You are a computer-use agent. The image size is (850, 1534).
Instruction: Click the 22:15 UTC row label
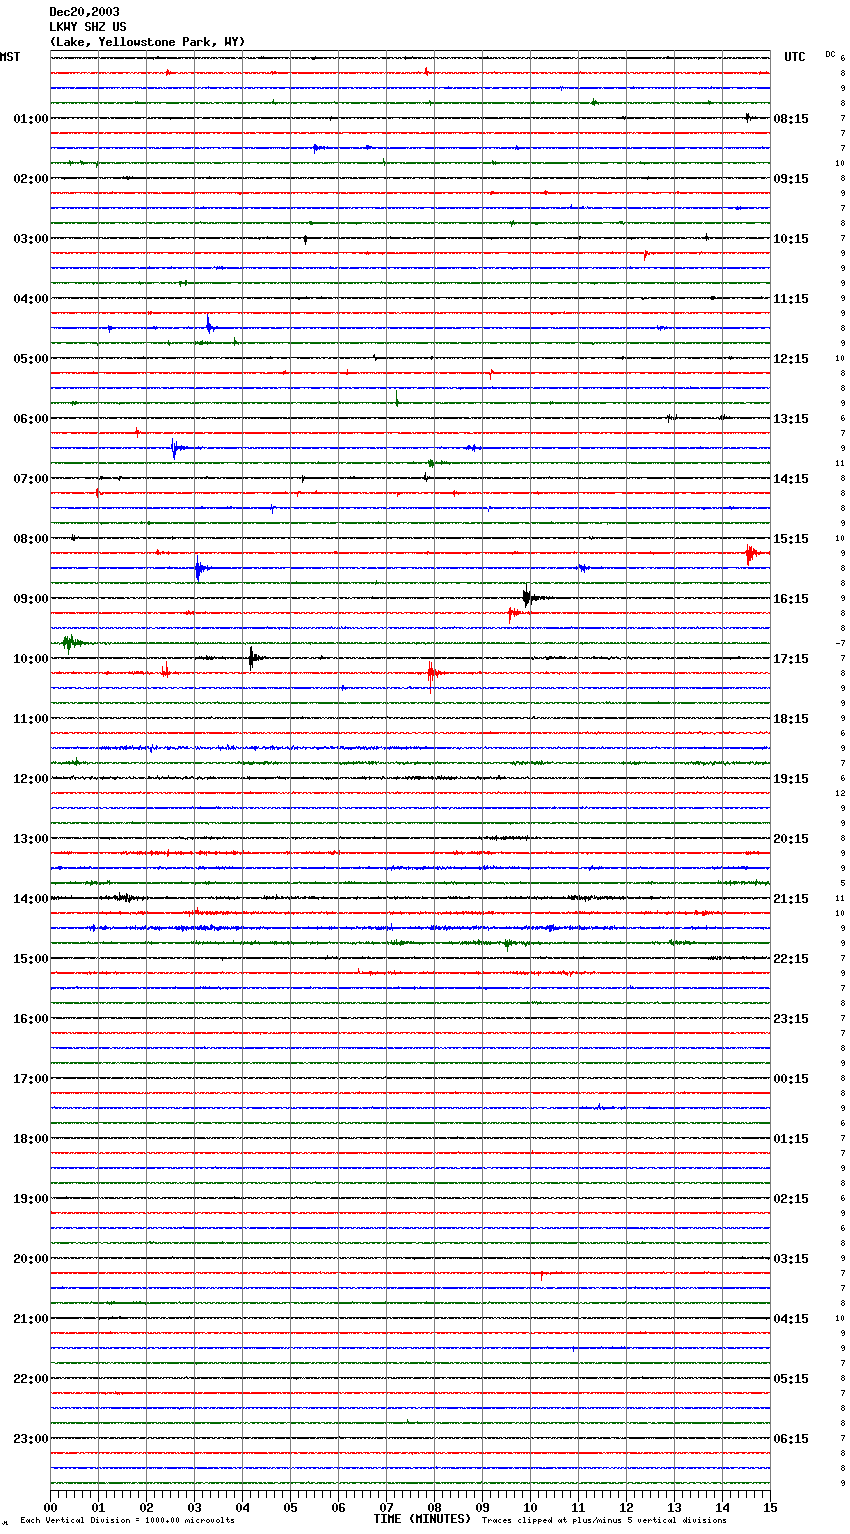point(791,959)
